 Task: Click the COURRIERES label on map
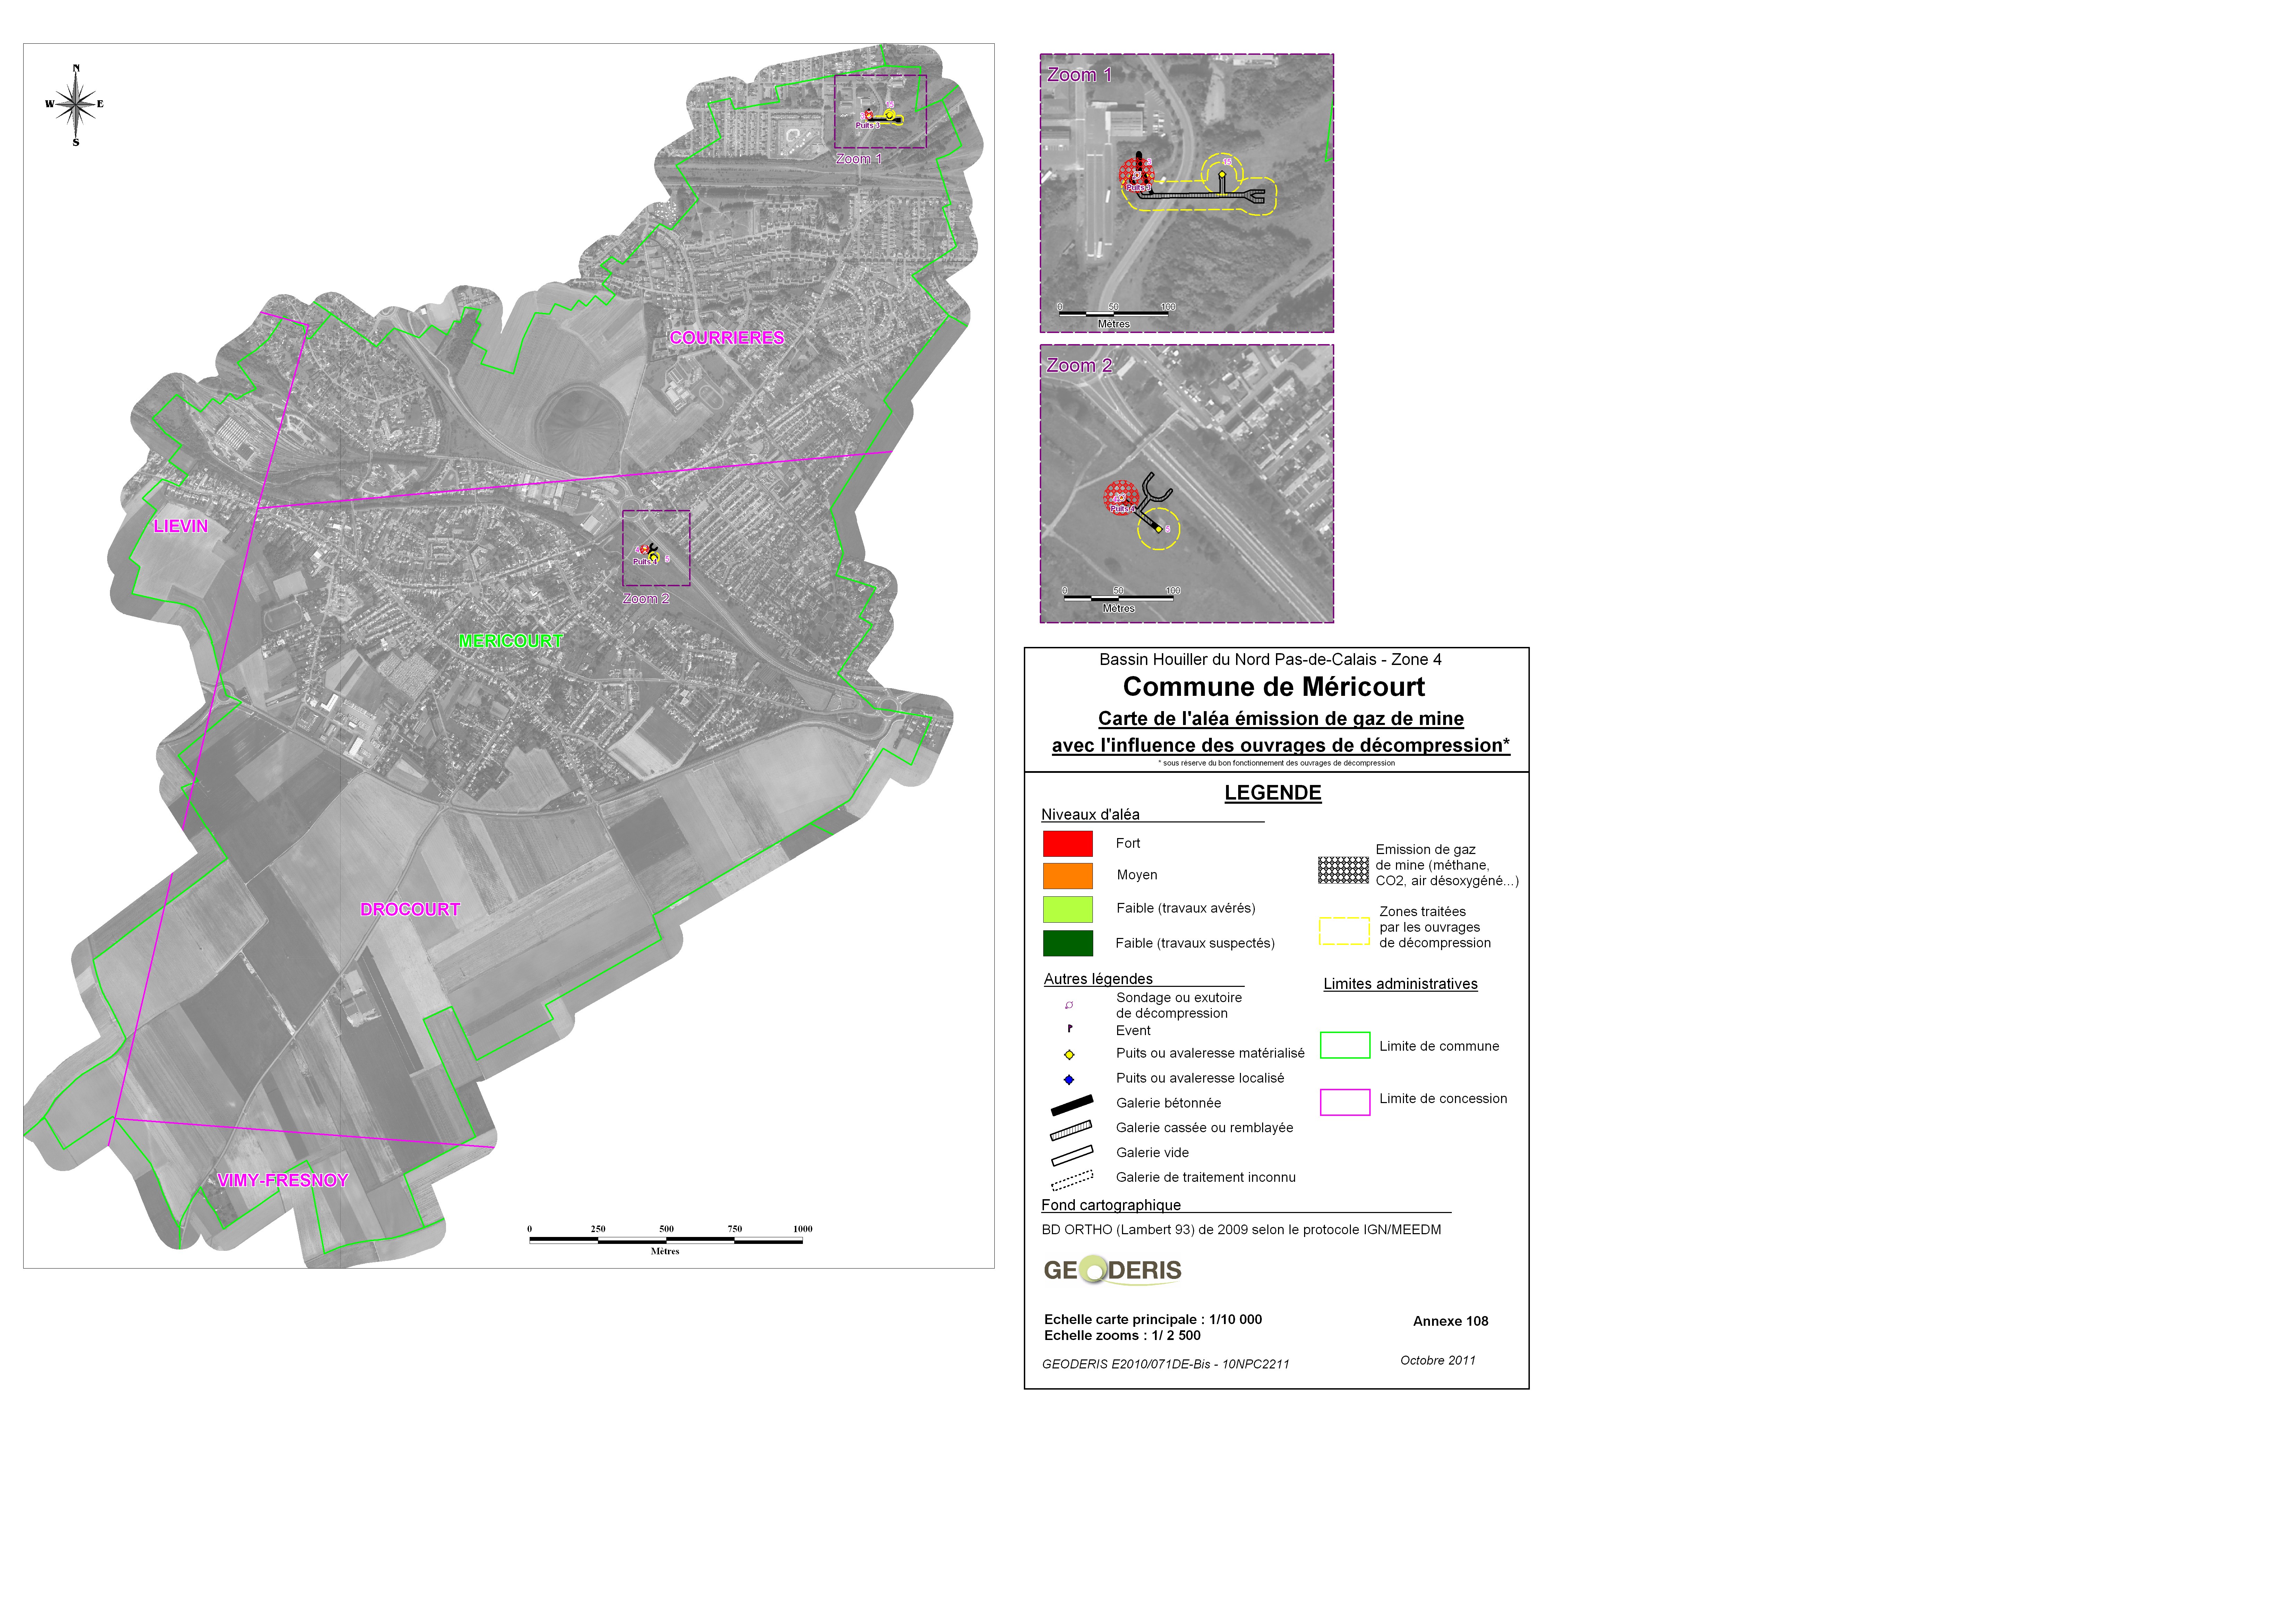click(727, 338)
